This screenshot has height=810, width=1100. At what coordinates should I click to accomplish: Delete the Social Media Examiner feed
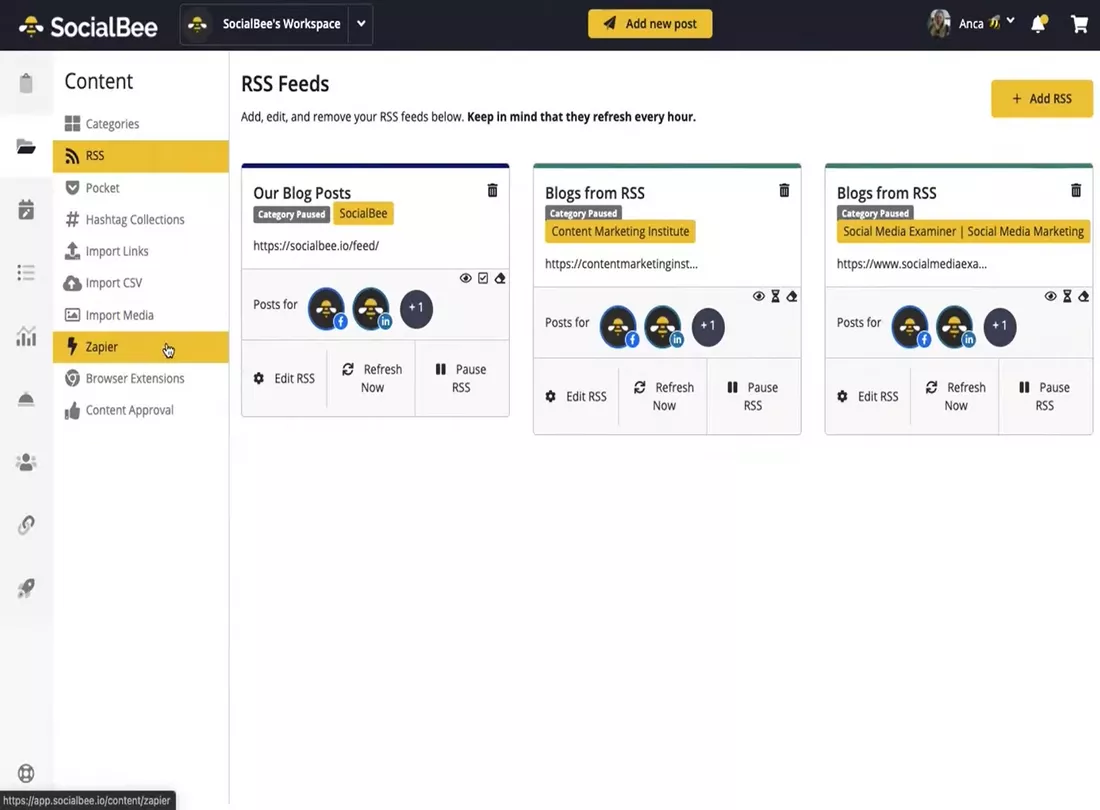(1075, 190)
